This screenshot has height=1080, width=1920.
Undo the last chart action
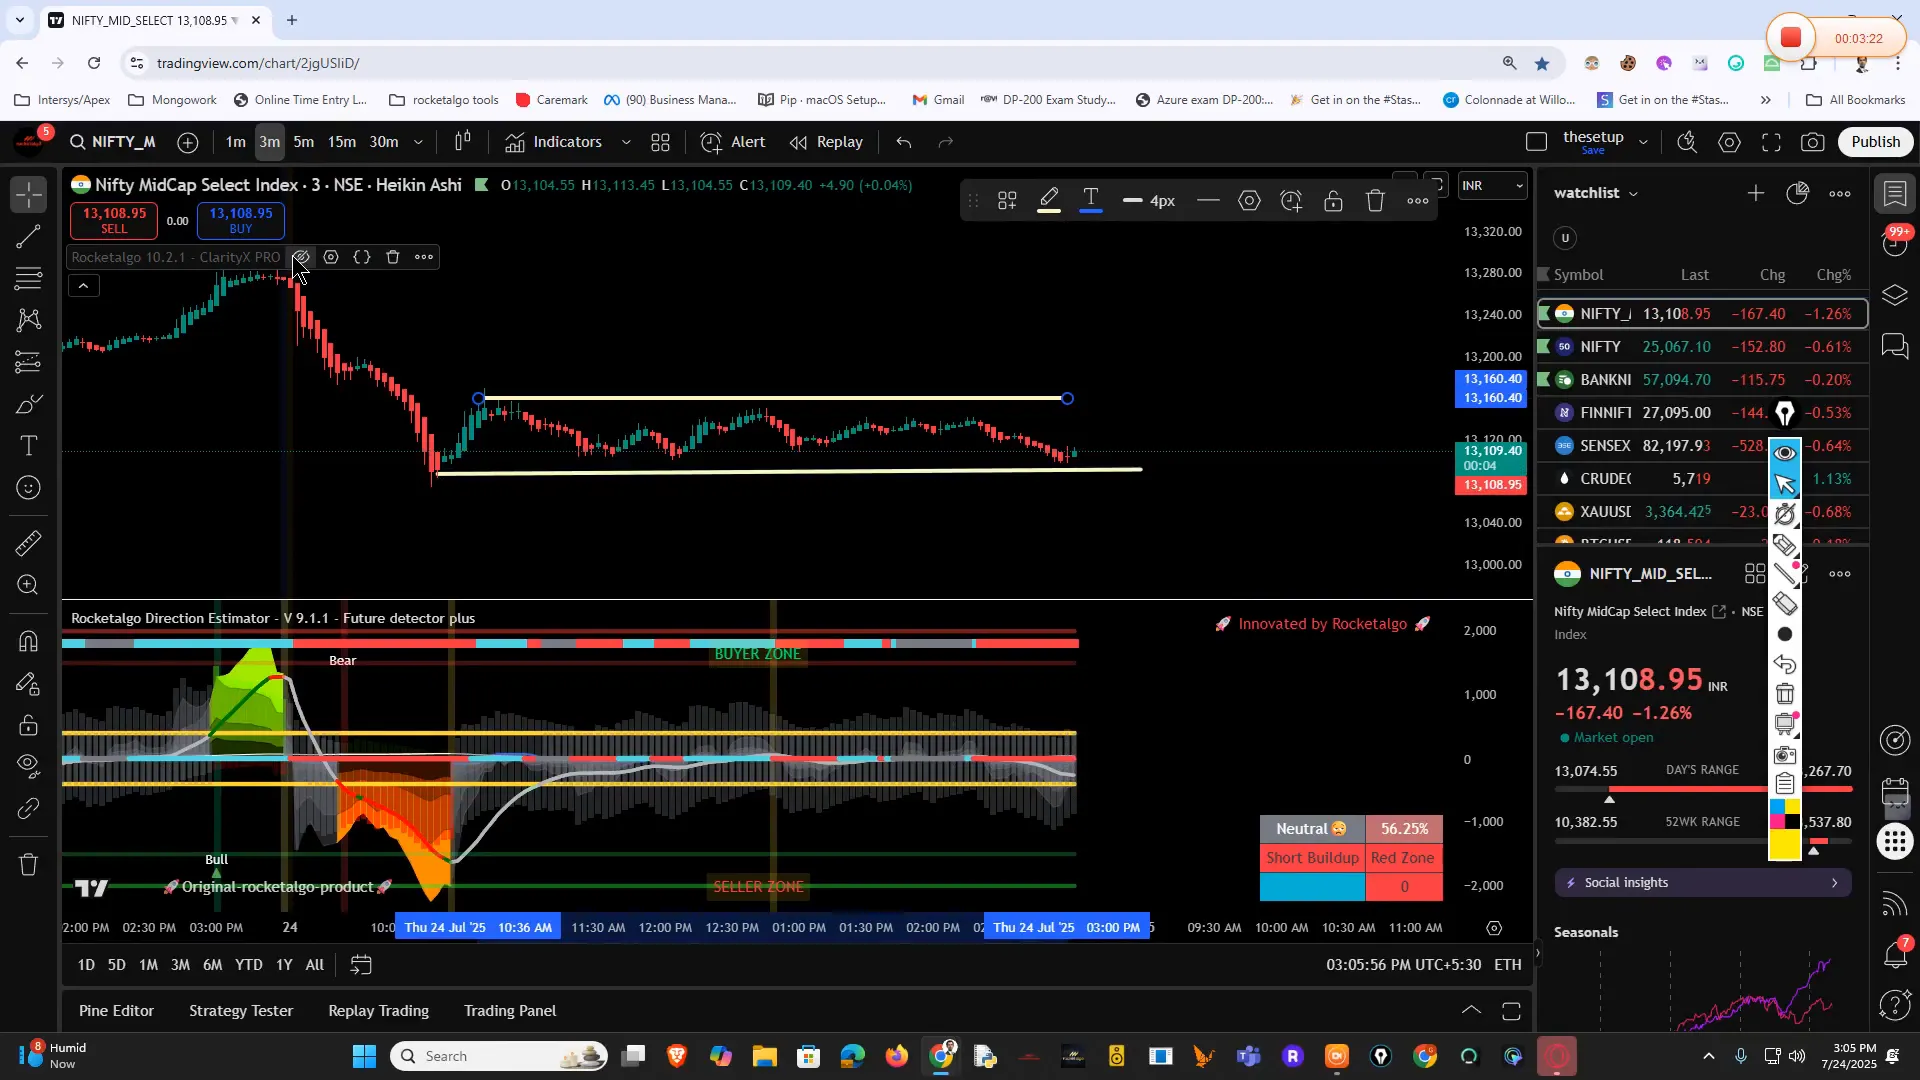(x=904, y=142)
